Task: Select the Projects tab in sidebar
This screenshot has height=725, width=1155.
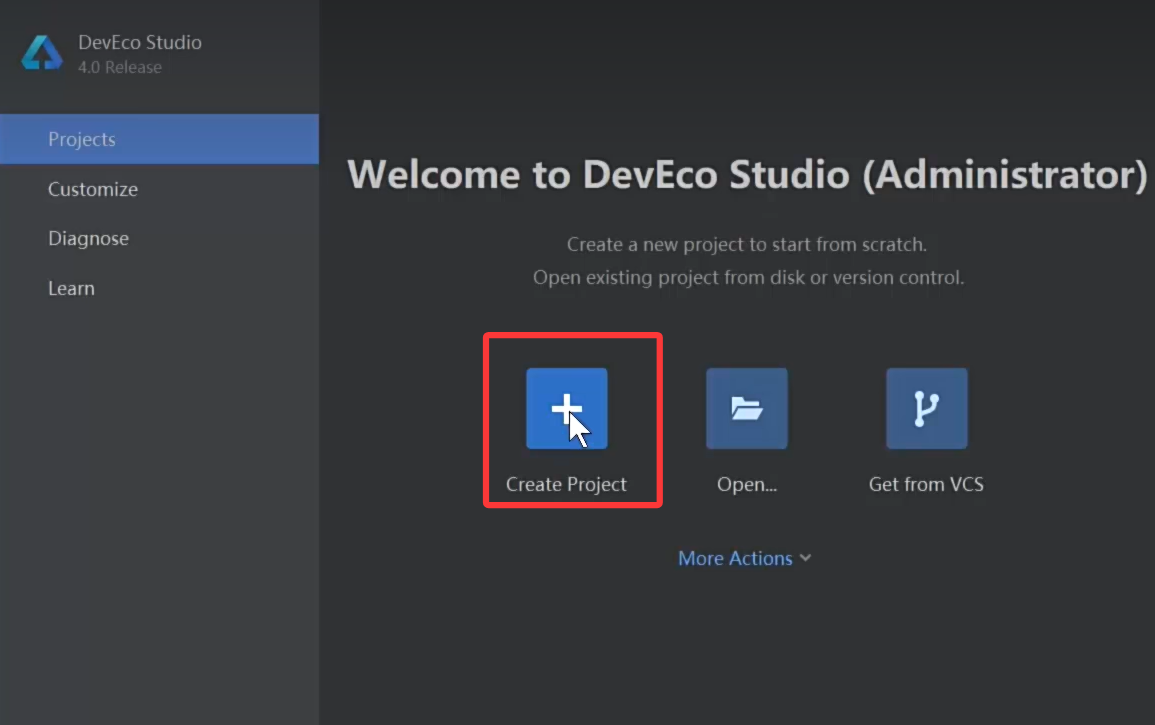Action: (159, 139)
